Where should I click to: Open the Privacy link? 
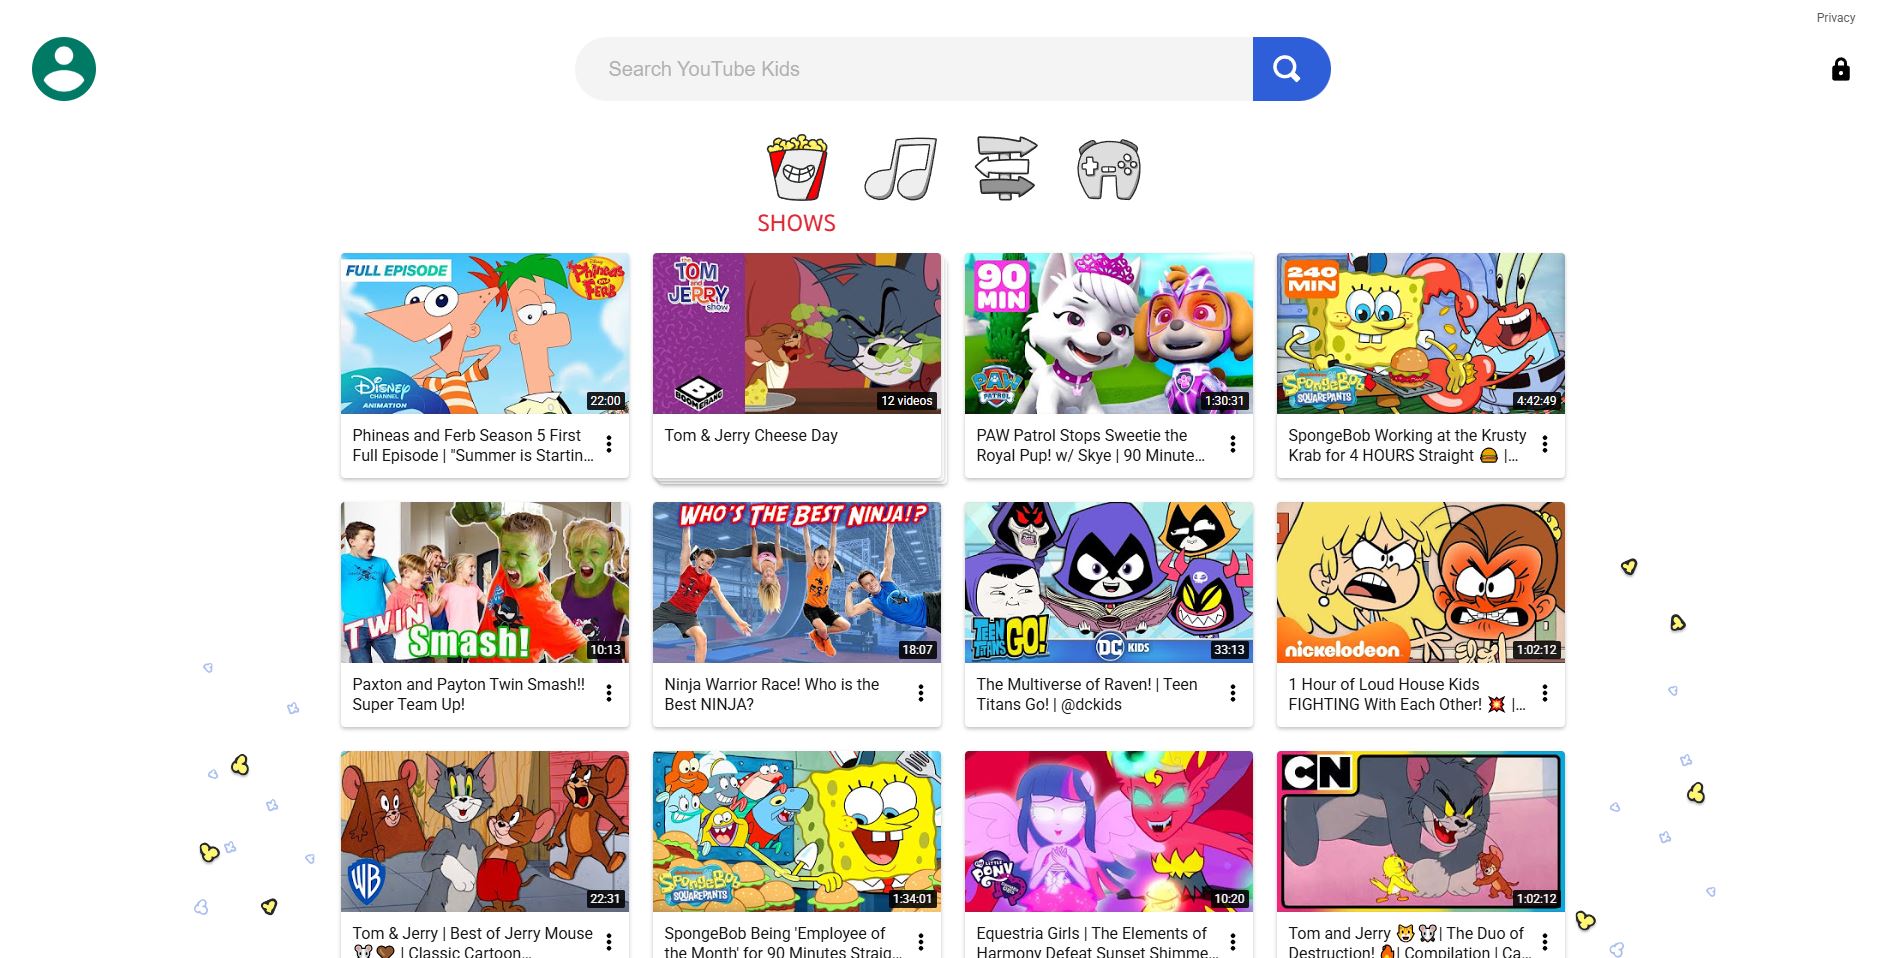click(1835, 17)
